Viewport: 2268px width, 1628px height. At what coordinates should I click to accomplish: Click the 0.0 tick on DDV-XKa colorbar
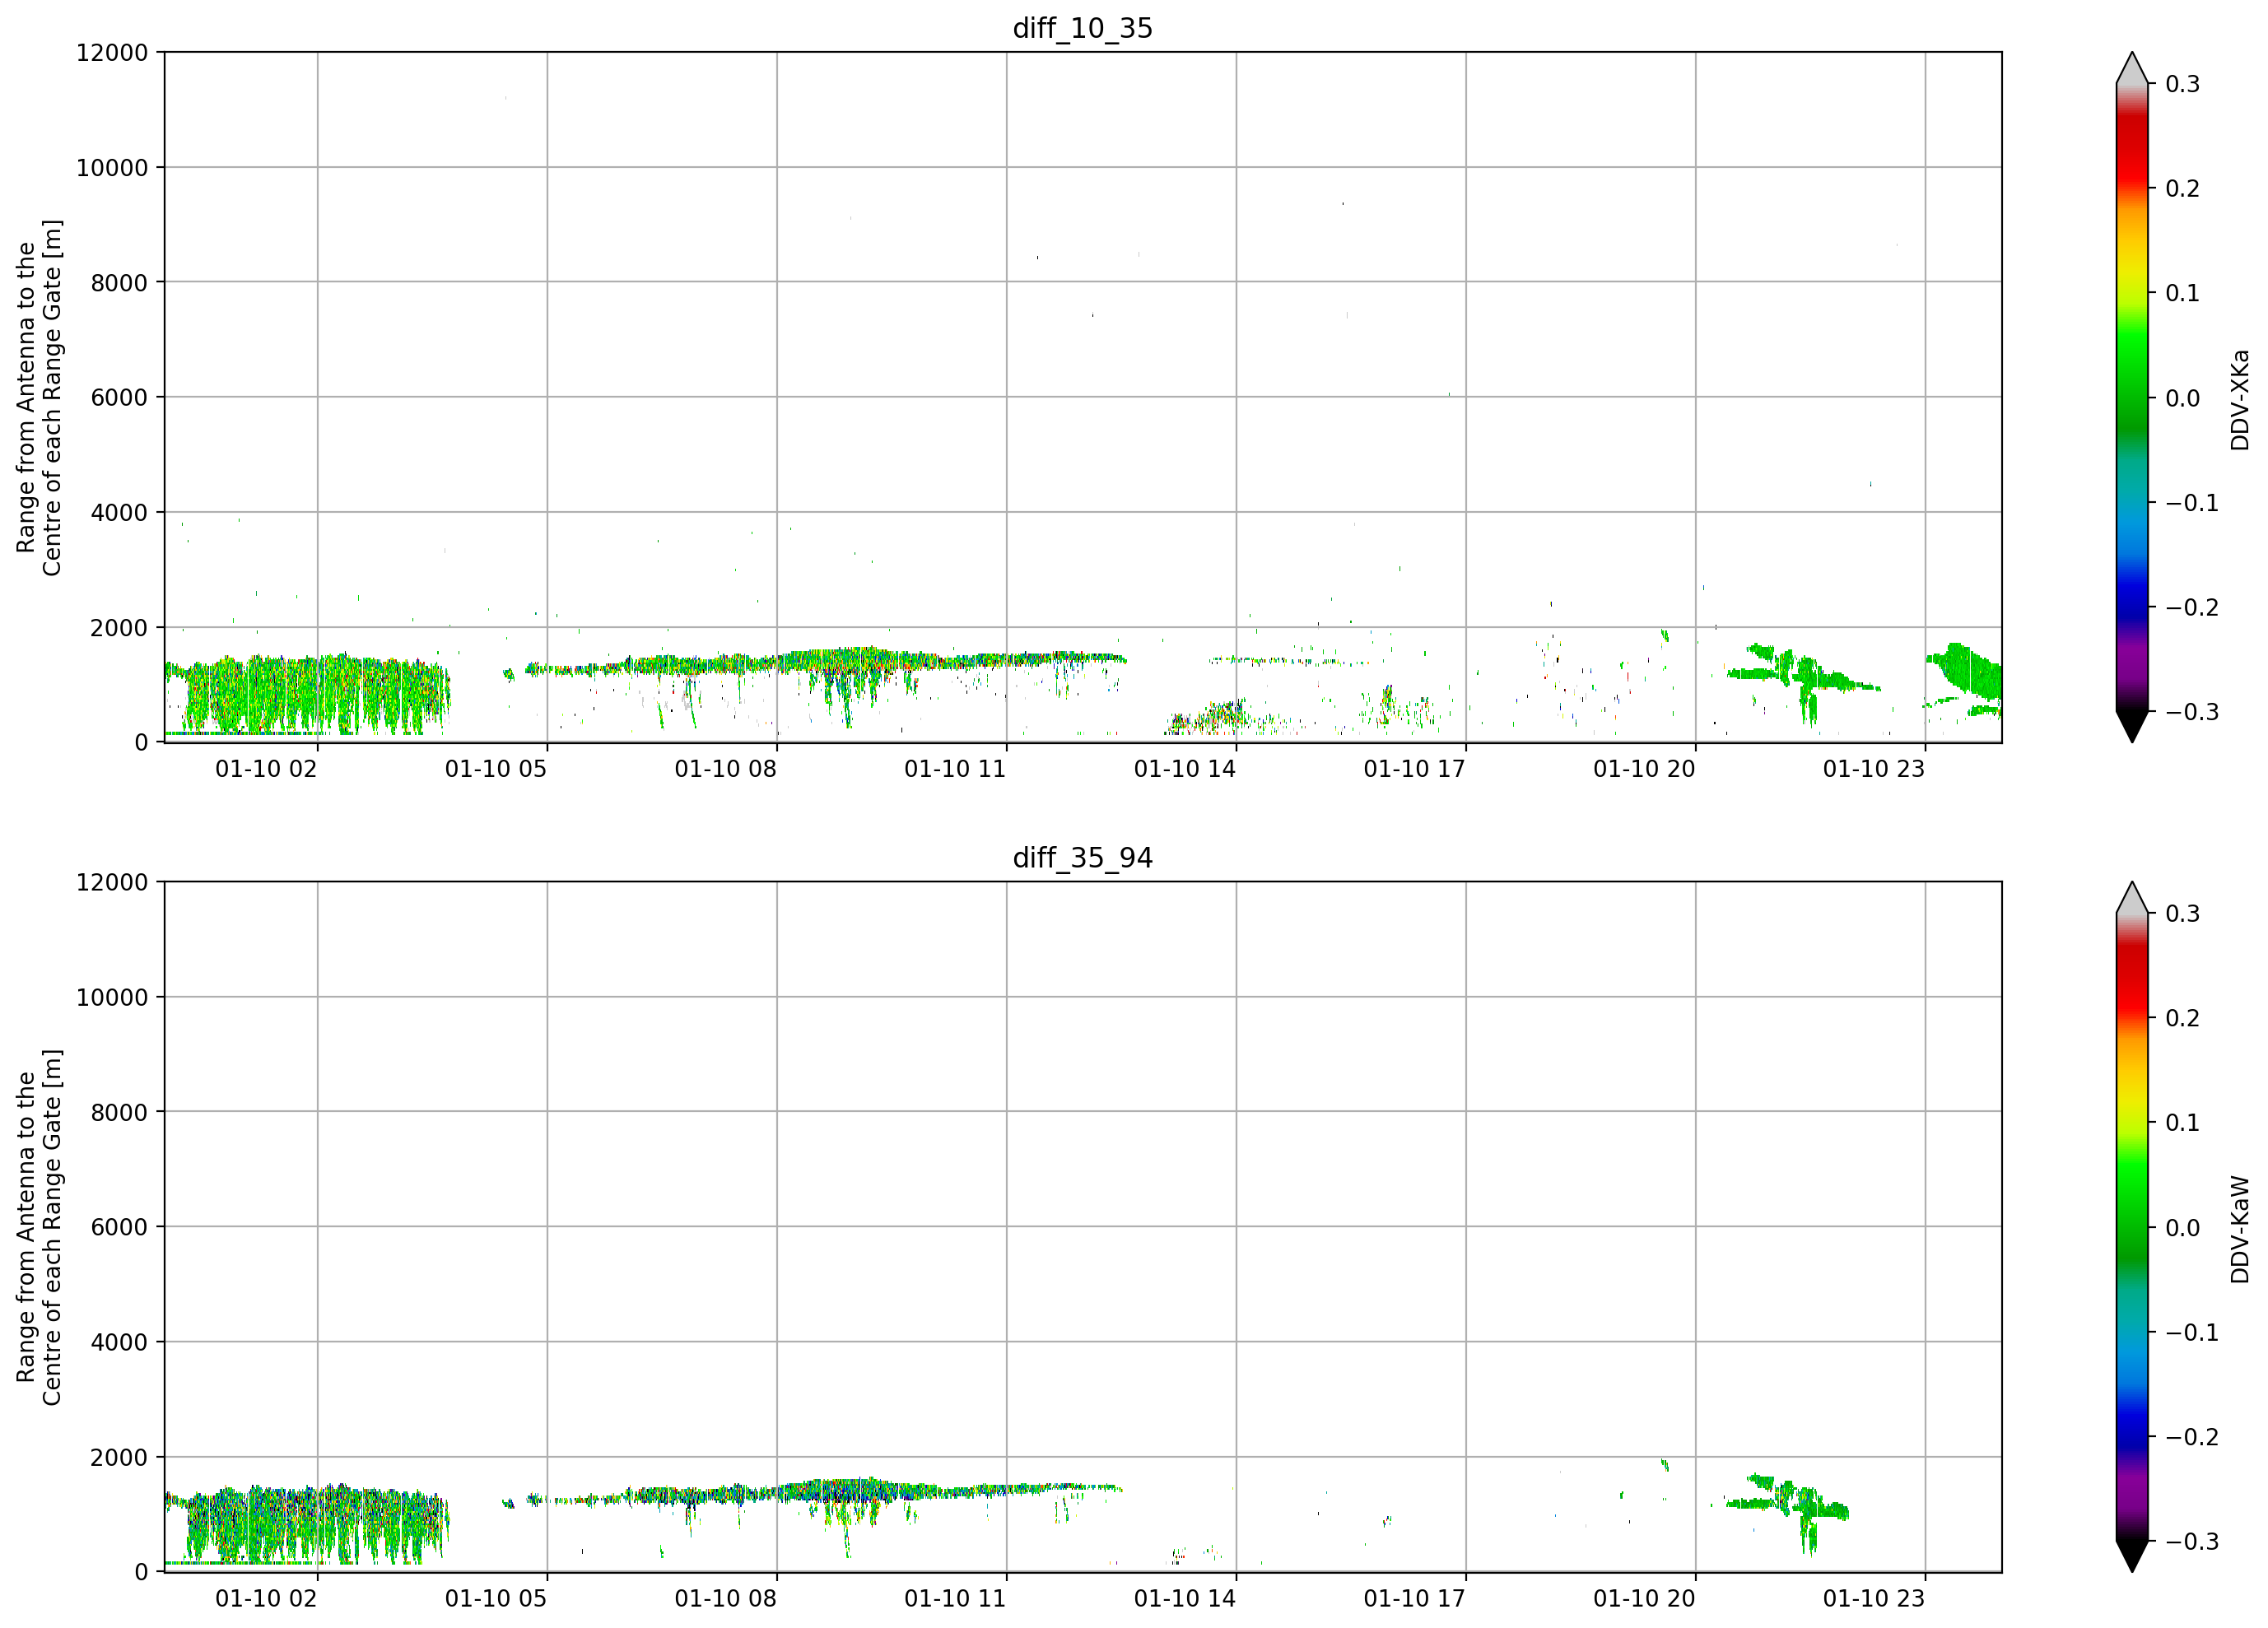click(2183, 398)
